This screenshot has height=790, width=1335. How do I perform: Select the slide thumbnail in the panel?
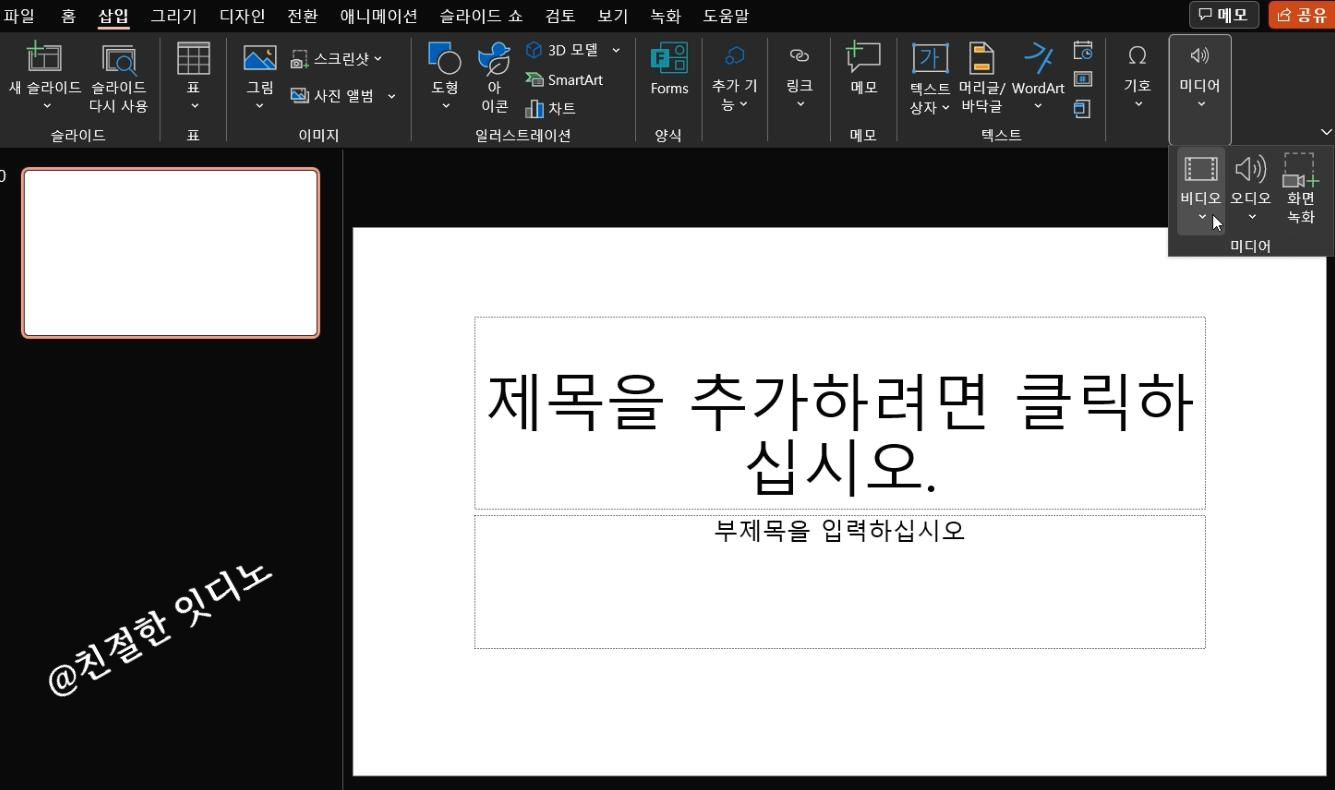tap(171, 253)
